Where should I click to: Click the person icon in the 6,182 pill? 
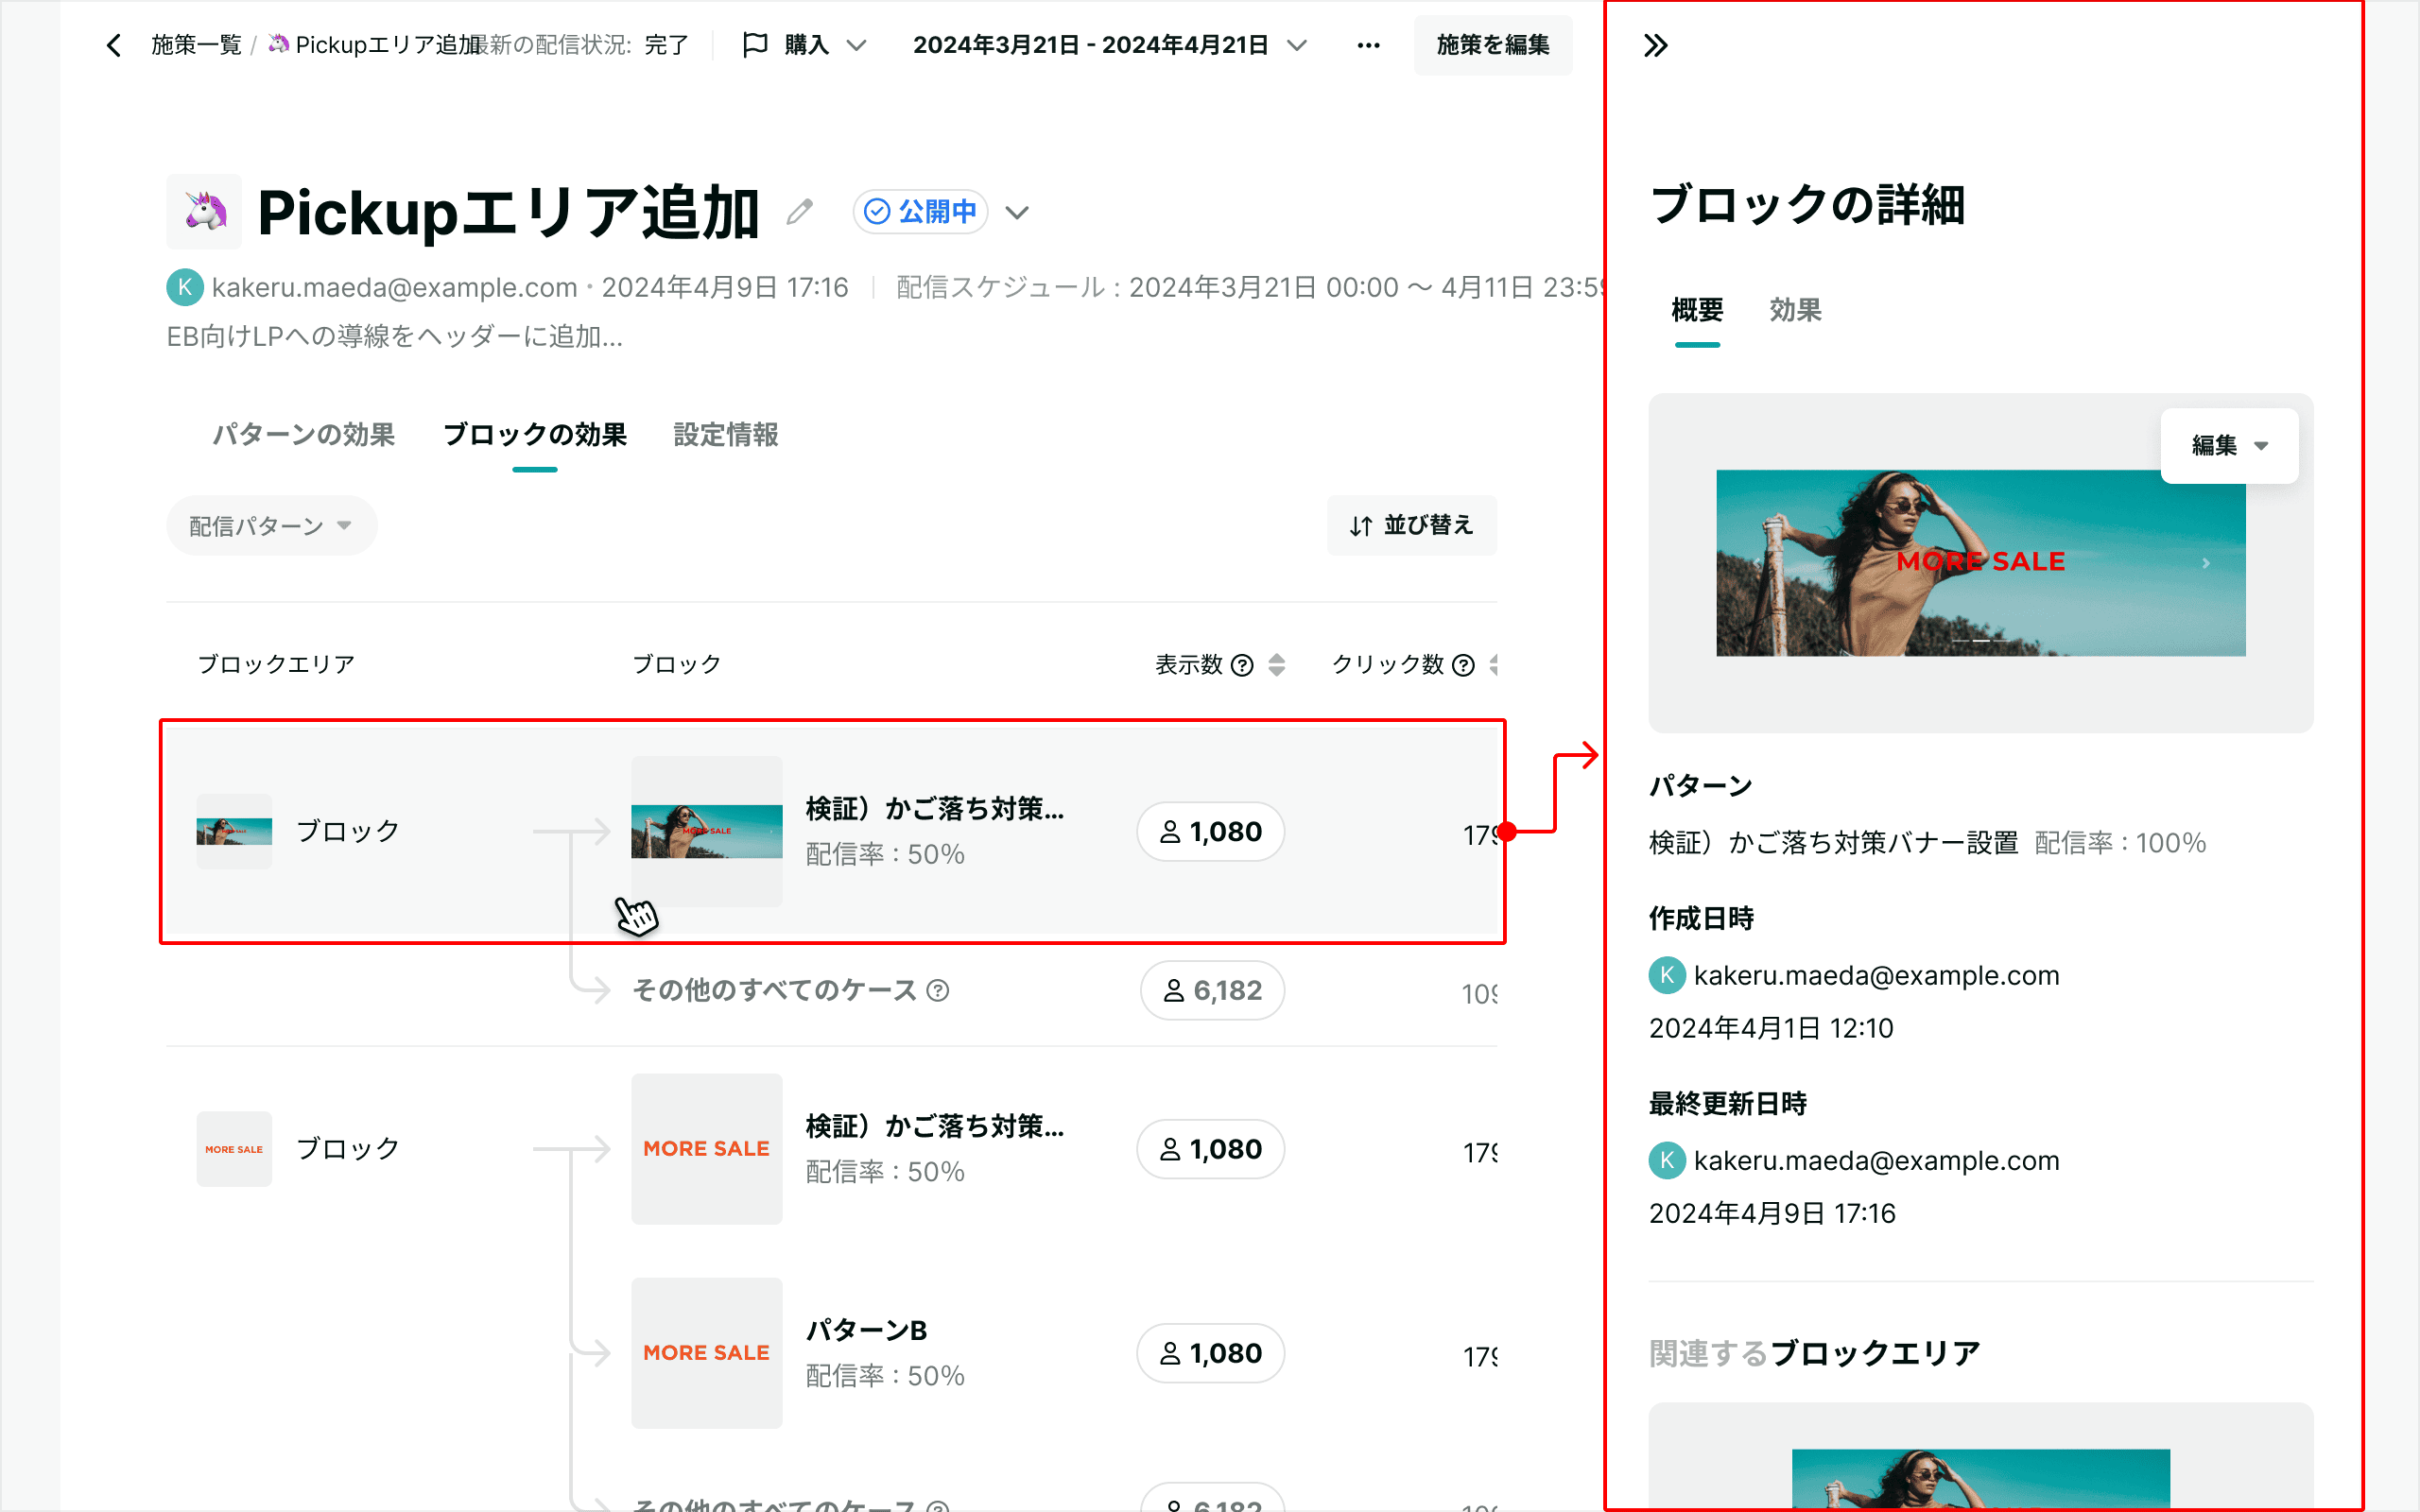1174,991
